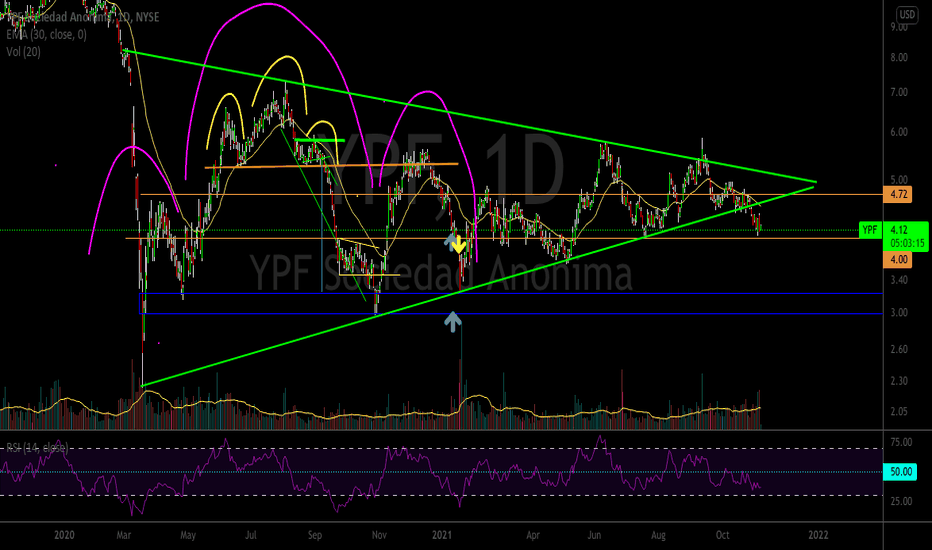Screen dimensions: 932x550
Task: Click the green YPF symbol tag
Action: point(870,230)
